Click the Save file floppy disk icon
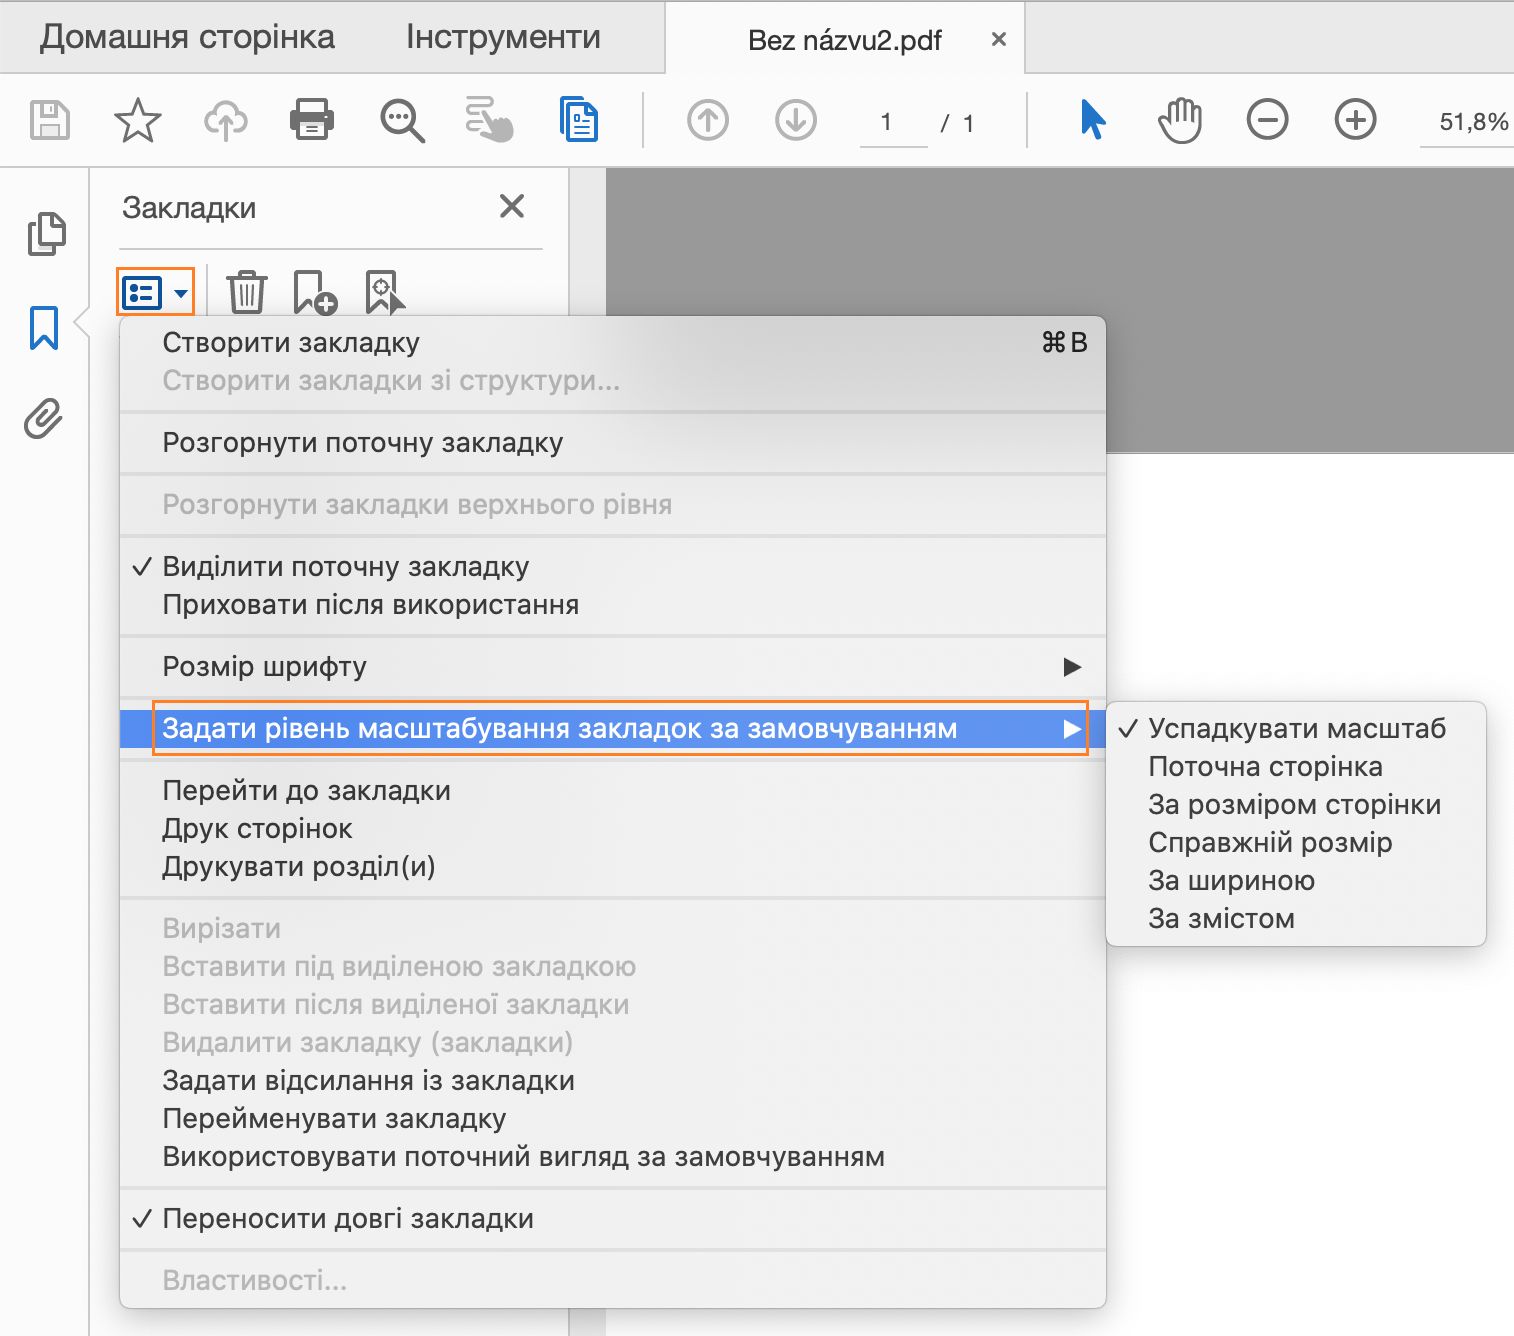 tap(49, 121)
